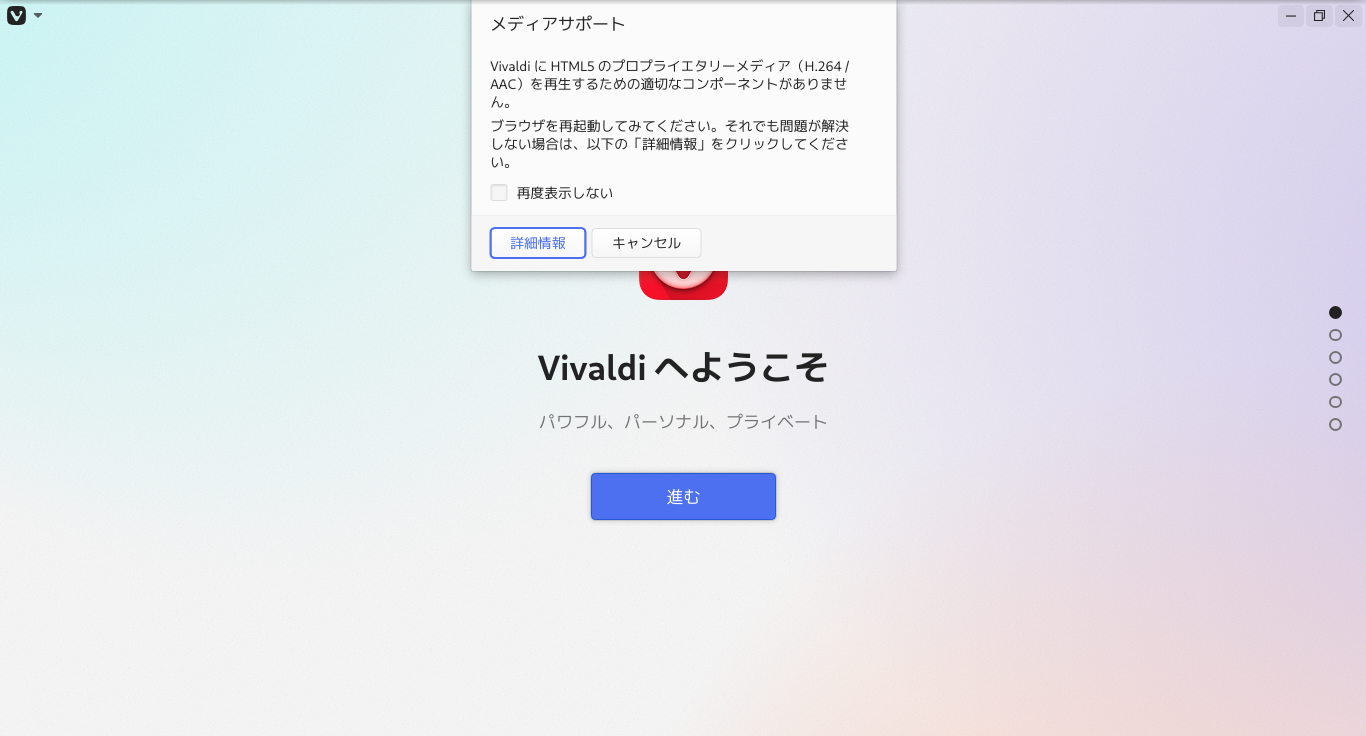Click the パワフル、パーソナル、プライベート subtitle
The image size is (1366, 736).
(683, 422)
